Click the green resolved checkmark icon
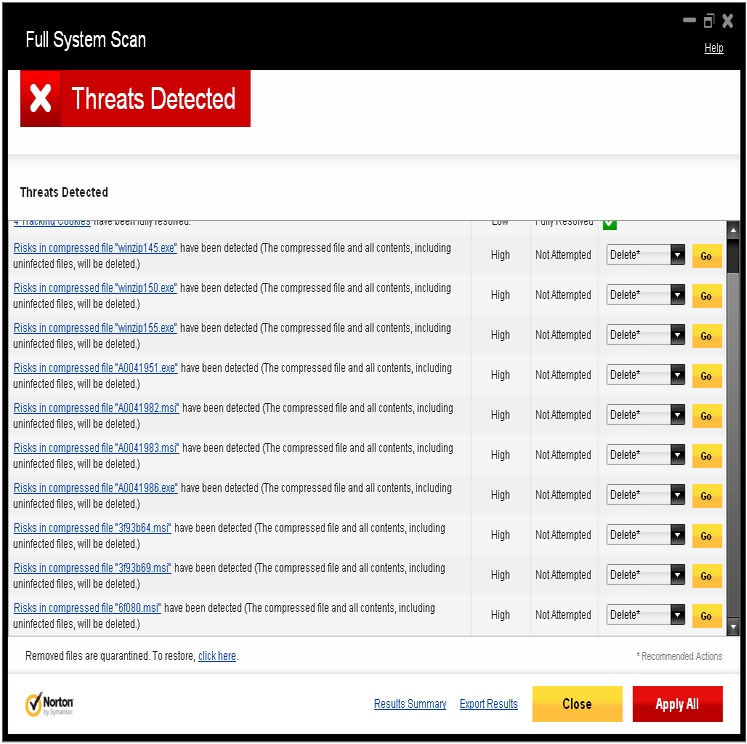Viewport: 747px width, 744px height. [610, 224]
